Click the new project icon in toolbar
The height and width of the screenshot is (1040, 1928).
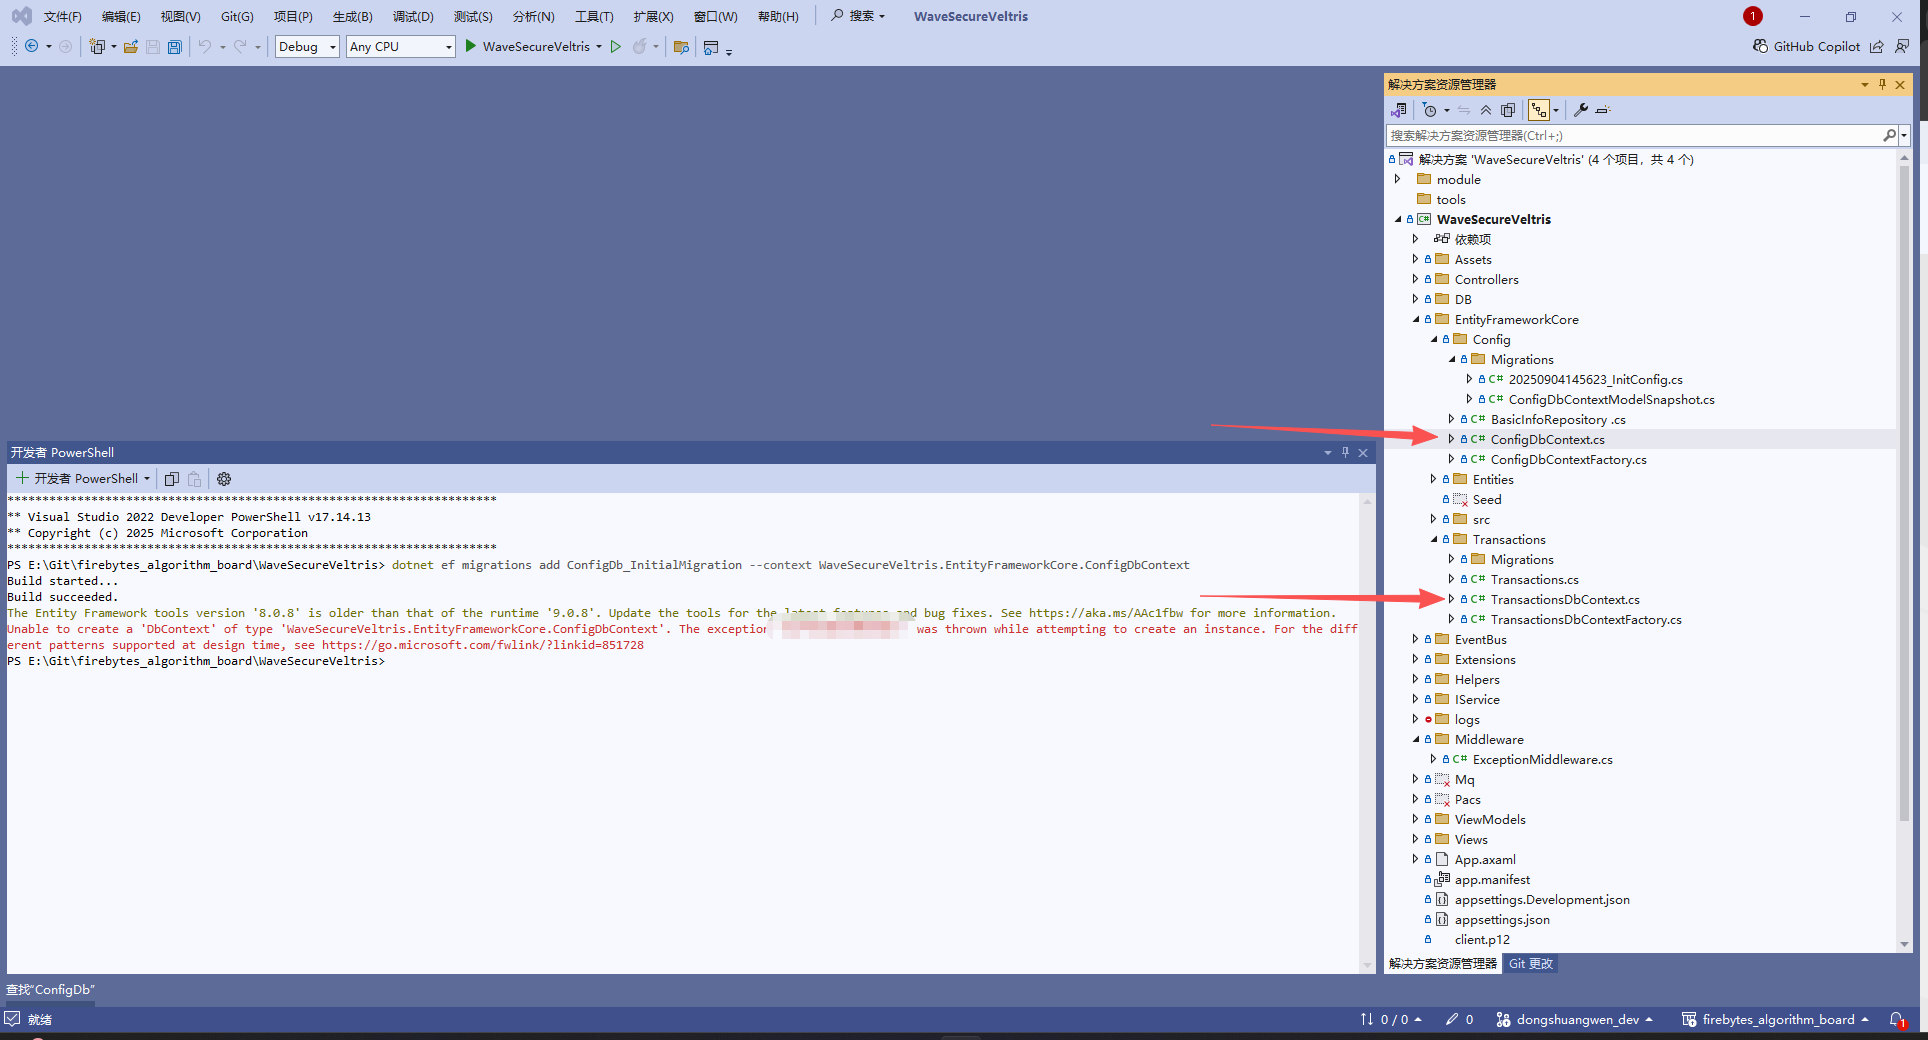[x=97, y=46]
